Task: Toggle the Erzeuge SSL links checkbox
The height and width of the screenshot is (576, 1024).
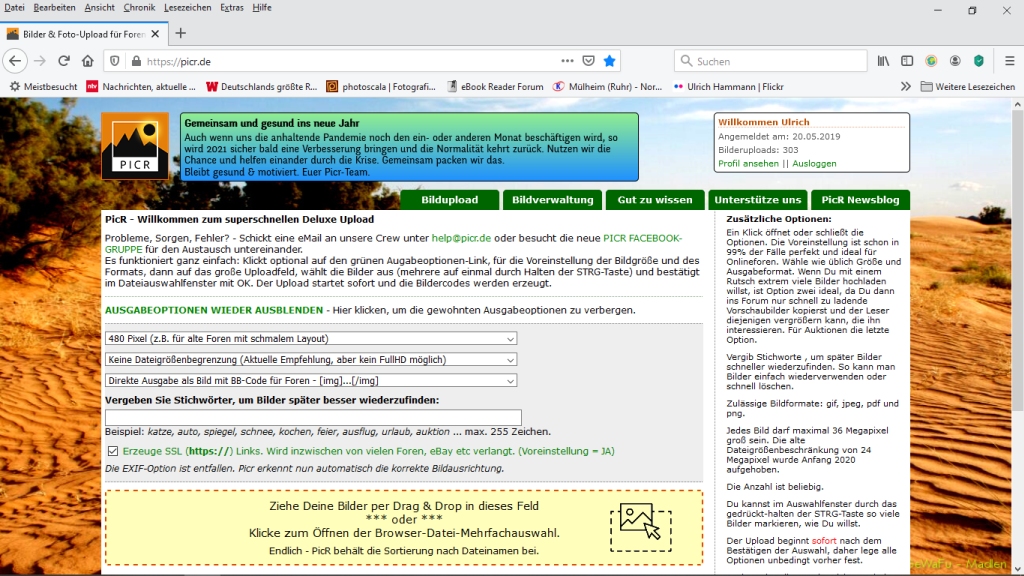Action: pos(112,451)
